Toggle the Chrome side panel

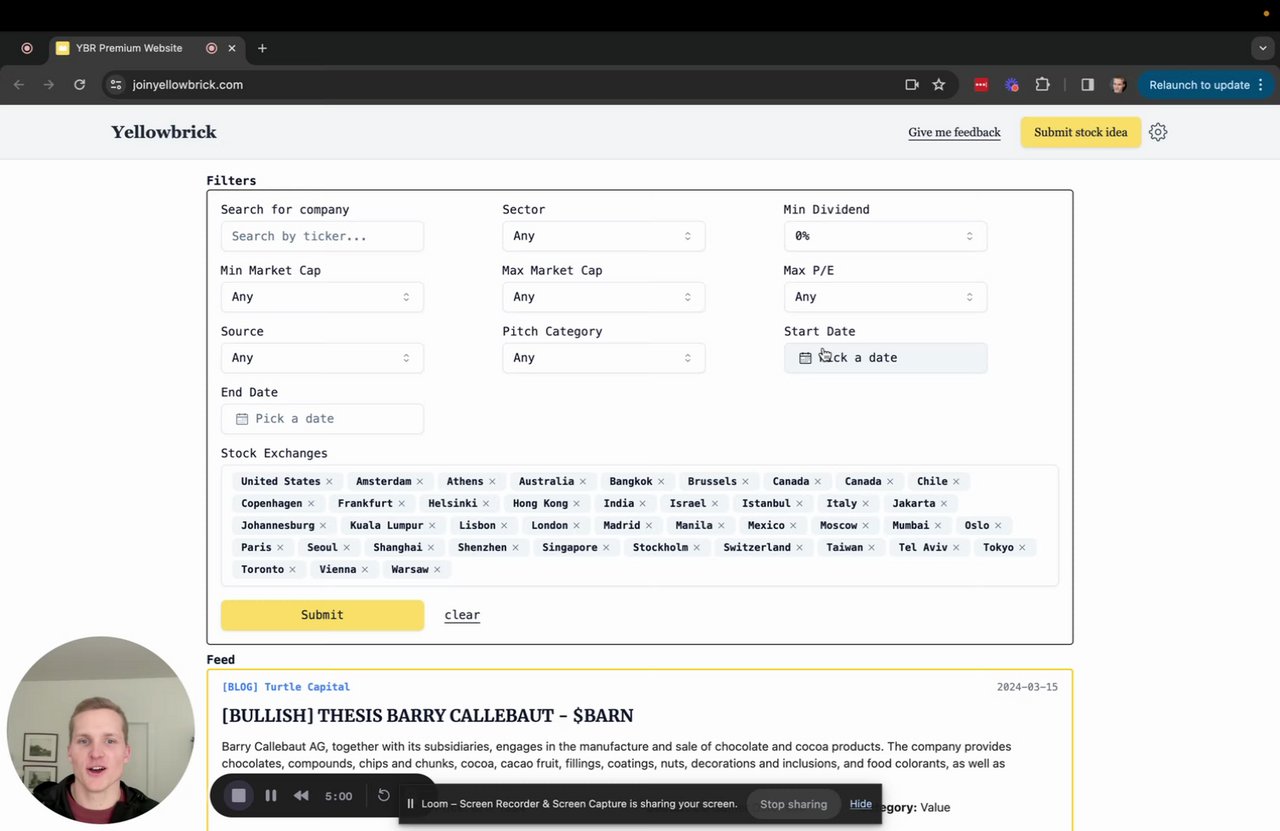1087,85
